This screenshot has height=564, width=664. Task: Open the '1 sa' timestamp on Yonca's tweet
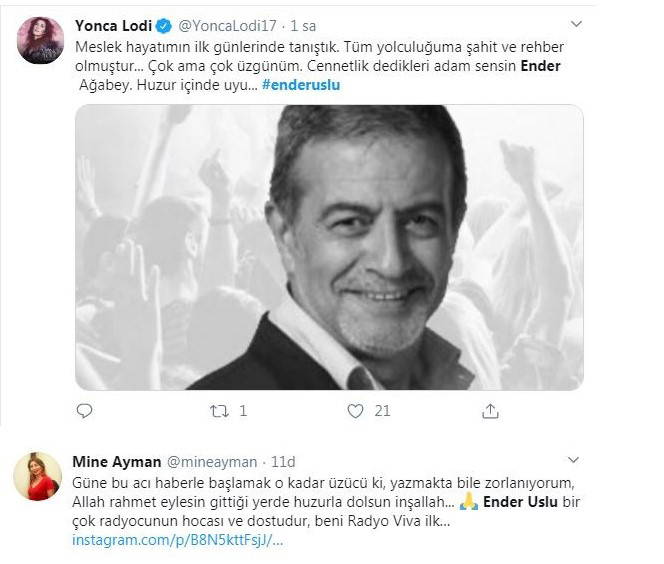coord(303,26)
